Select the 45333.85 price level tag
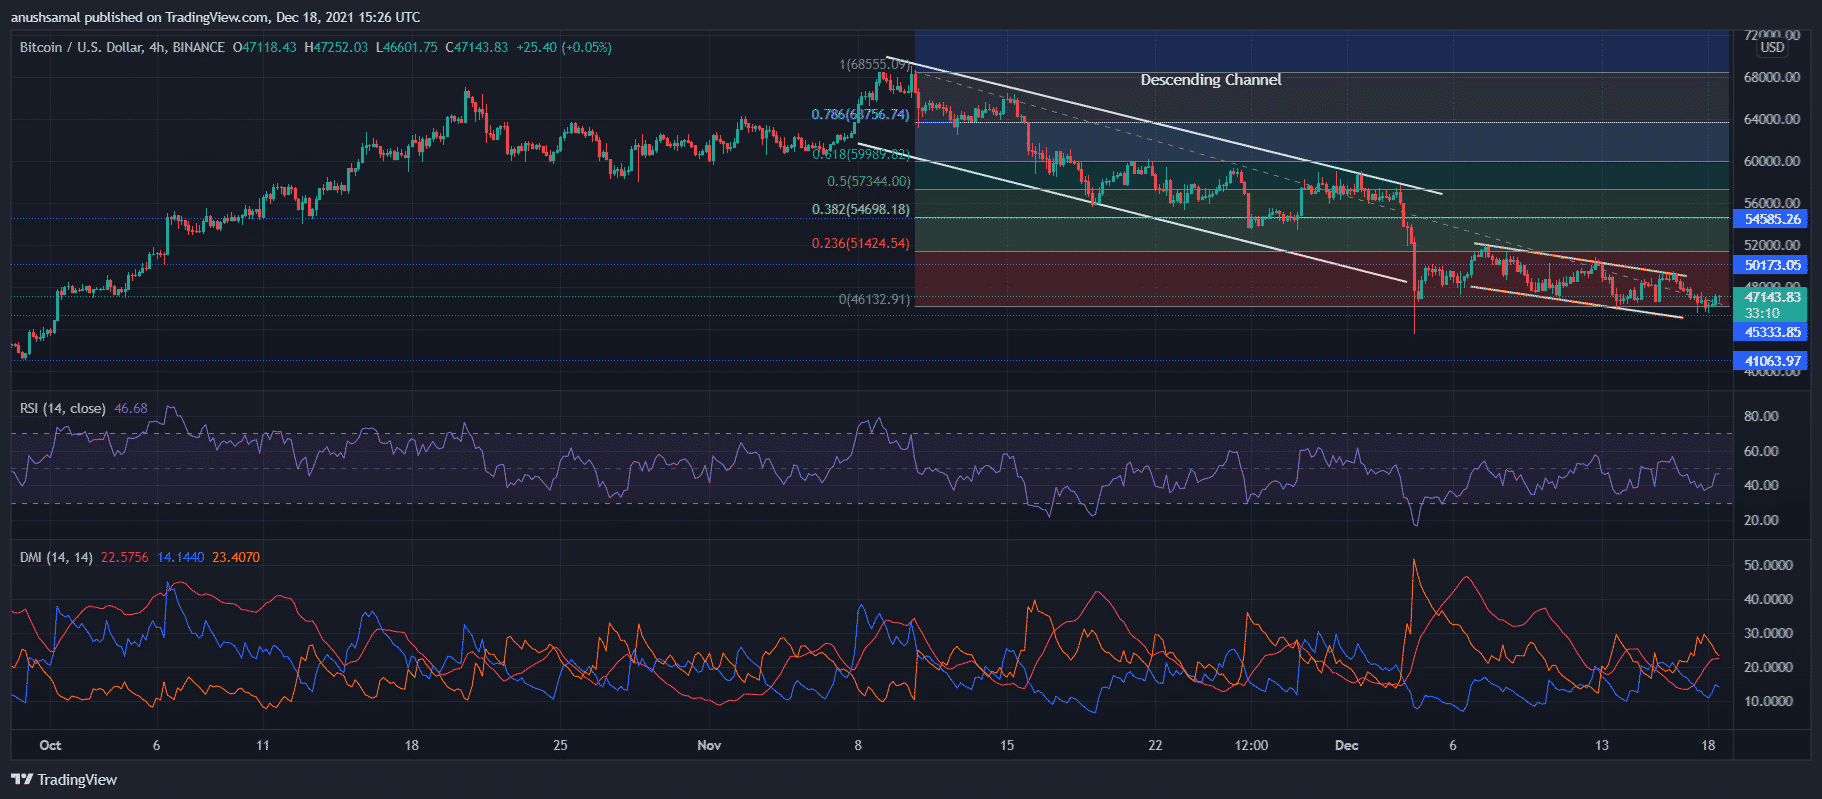 [1771, 332]
